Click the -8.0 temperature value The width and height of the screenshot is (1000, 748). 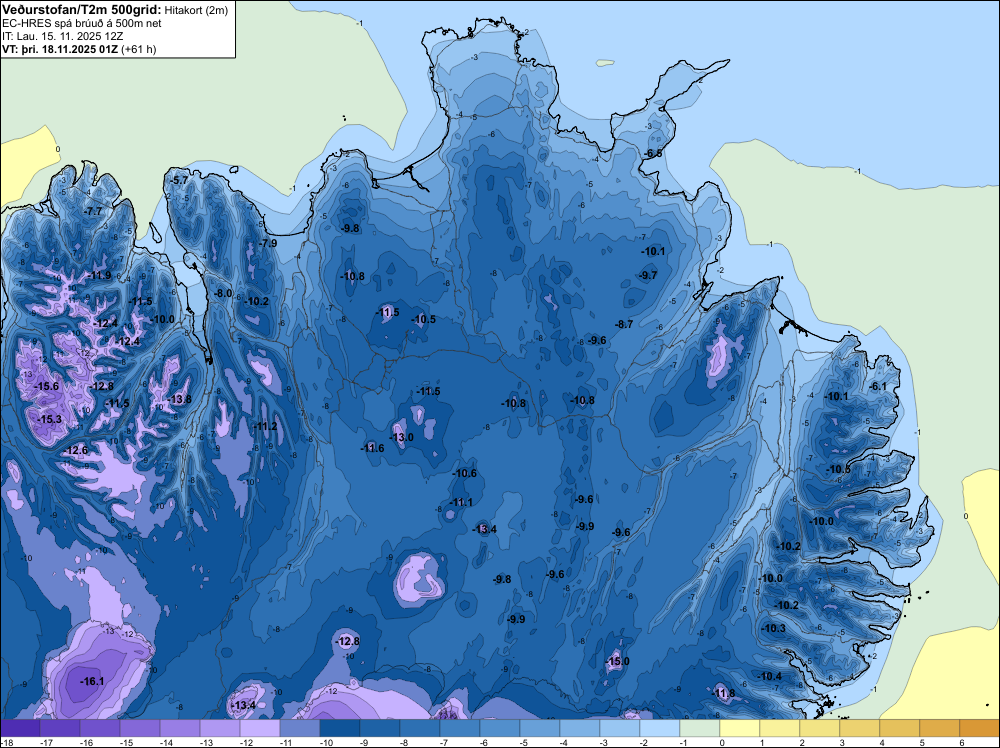click(223, 293)
